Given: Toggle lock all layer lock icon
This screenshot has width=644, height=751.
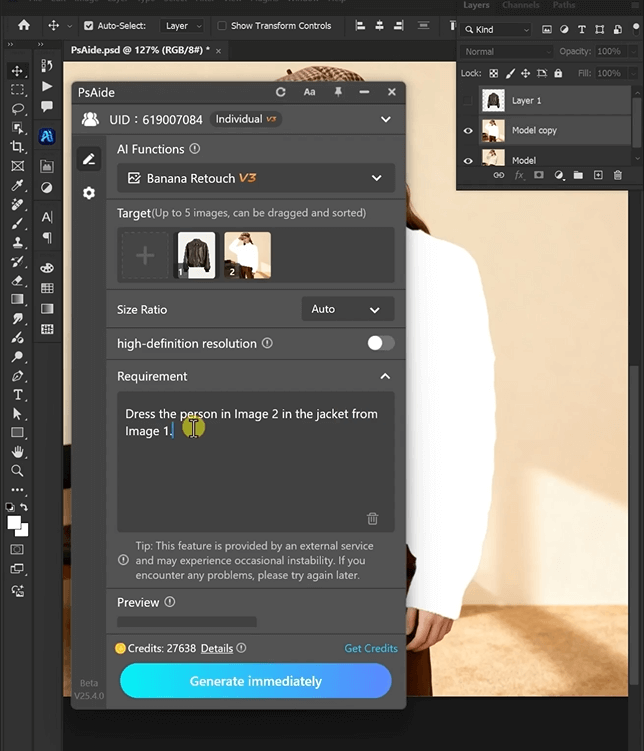Looking at the screenshot, I should (558, 73).
